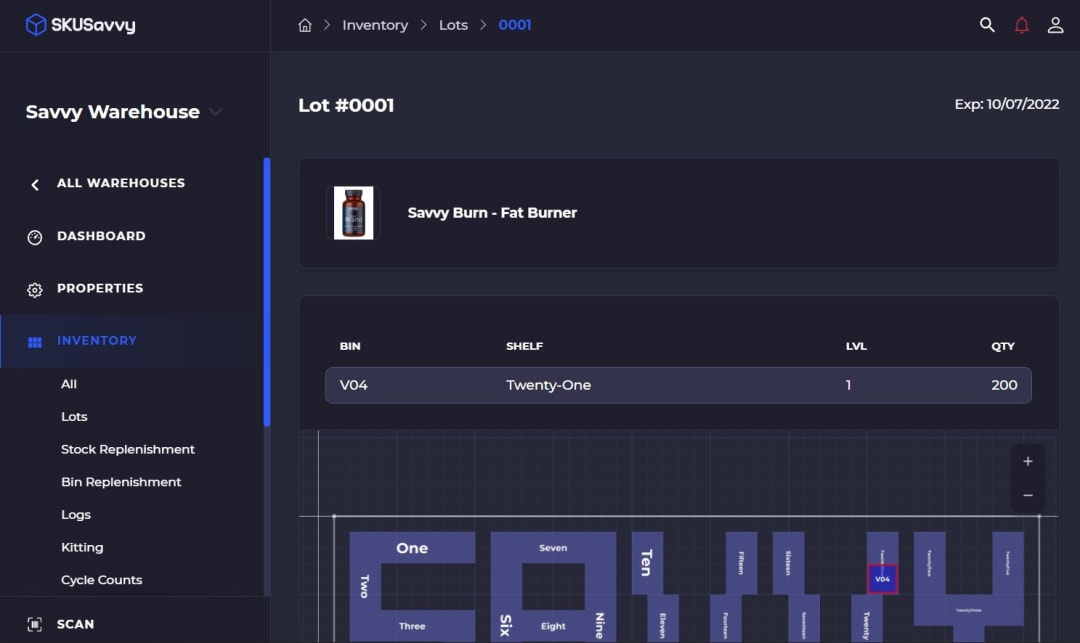1080x643 pixels.
Task: Click the Exp: 10/07/2022 date
Action: point(1006,104)
